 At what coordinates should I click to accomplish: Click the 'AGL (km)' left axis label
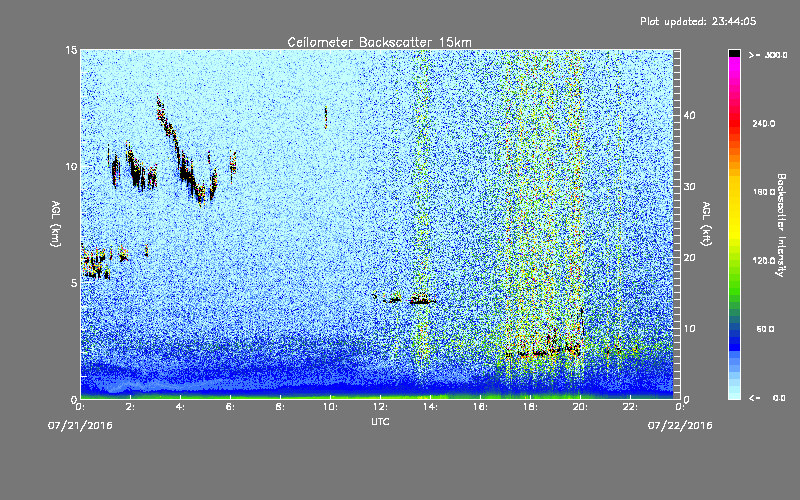56,224
